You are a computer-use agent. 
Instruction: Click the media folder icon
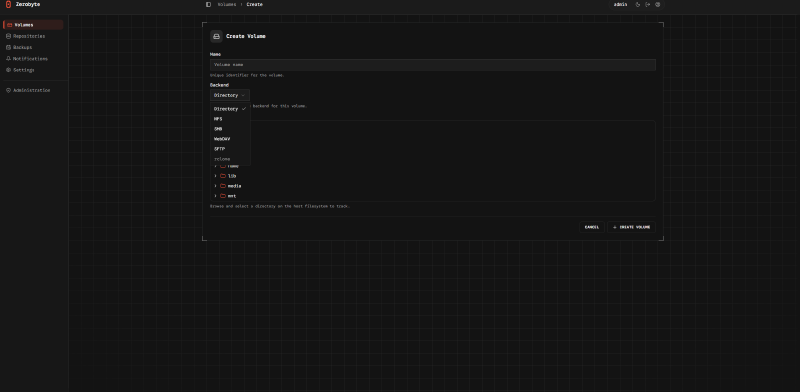coord(223,186)
